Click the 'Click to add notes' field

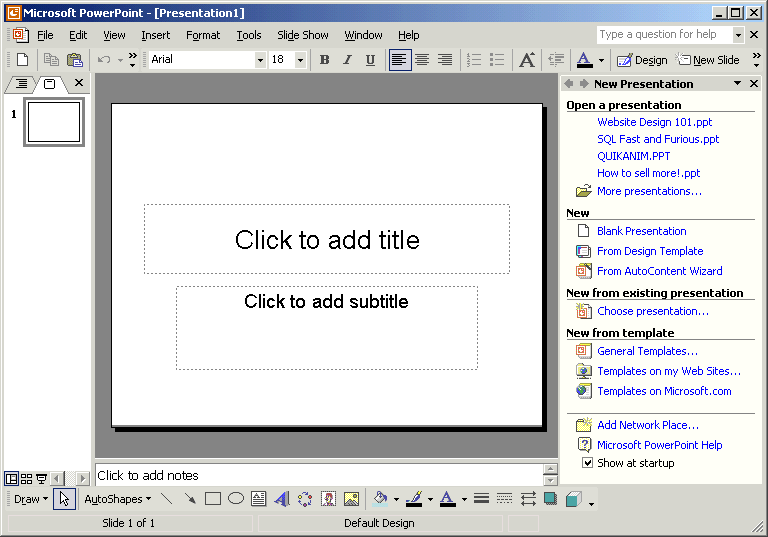[x=319, y=475]
